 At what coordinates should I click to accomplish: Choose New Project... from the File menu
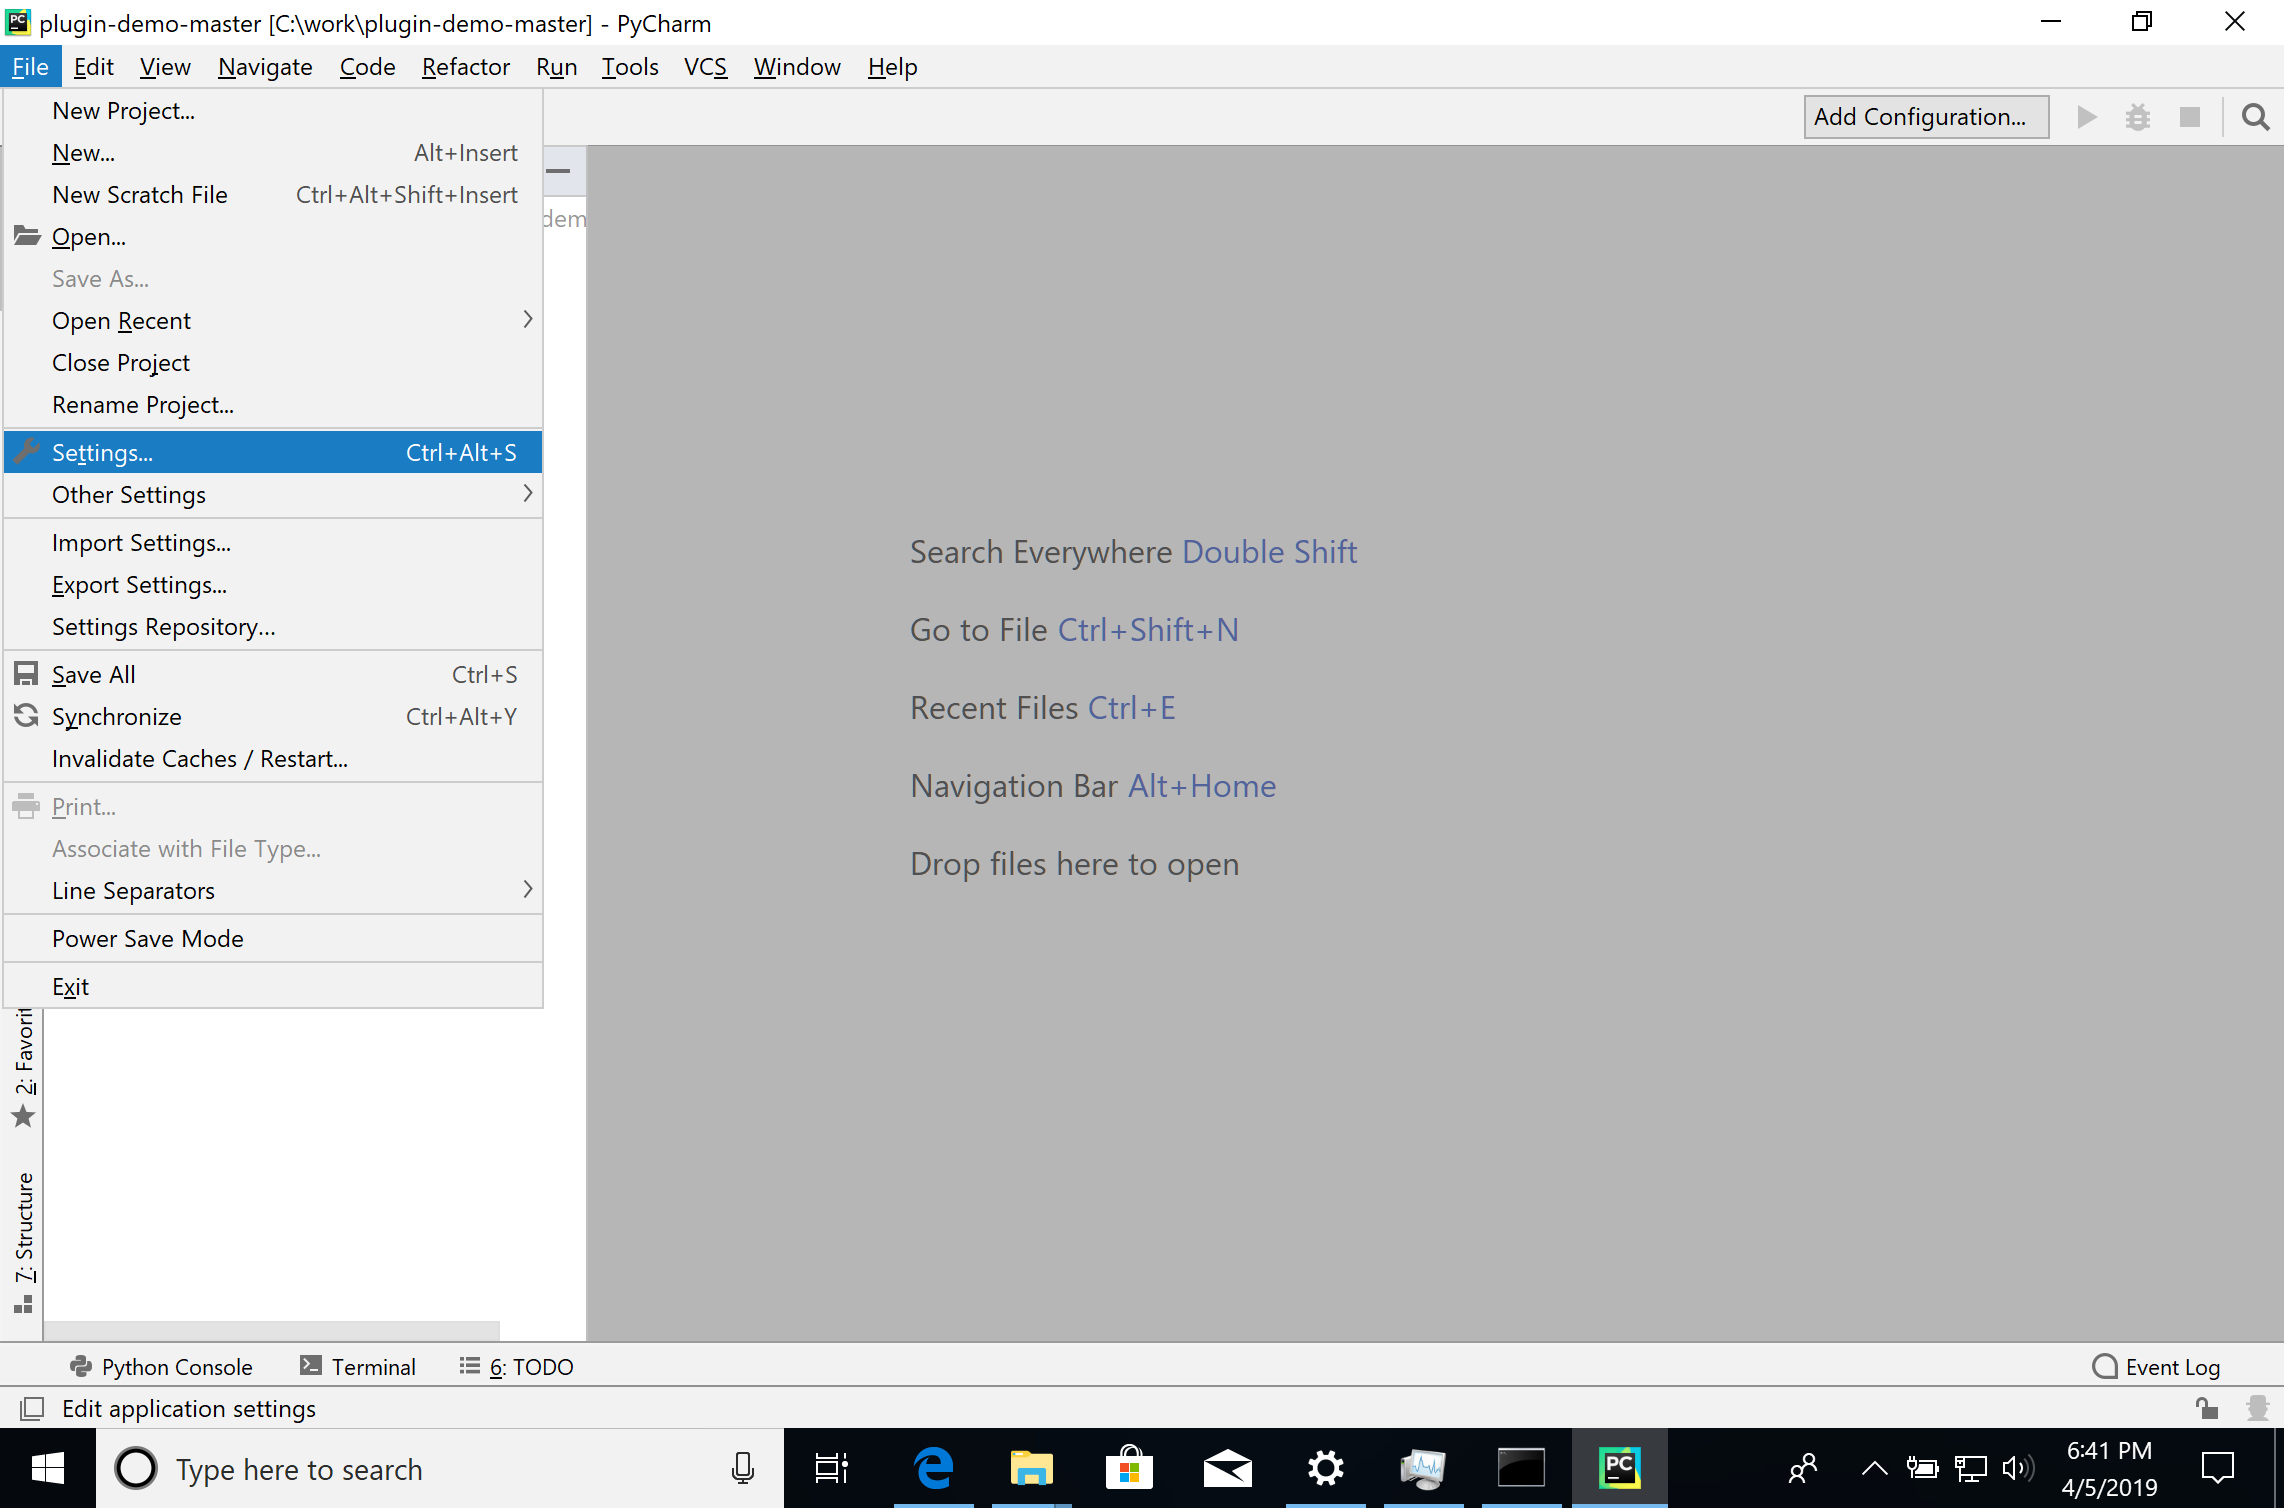coord(273,111)
